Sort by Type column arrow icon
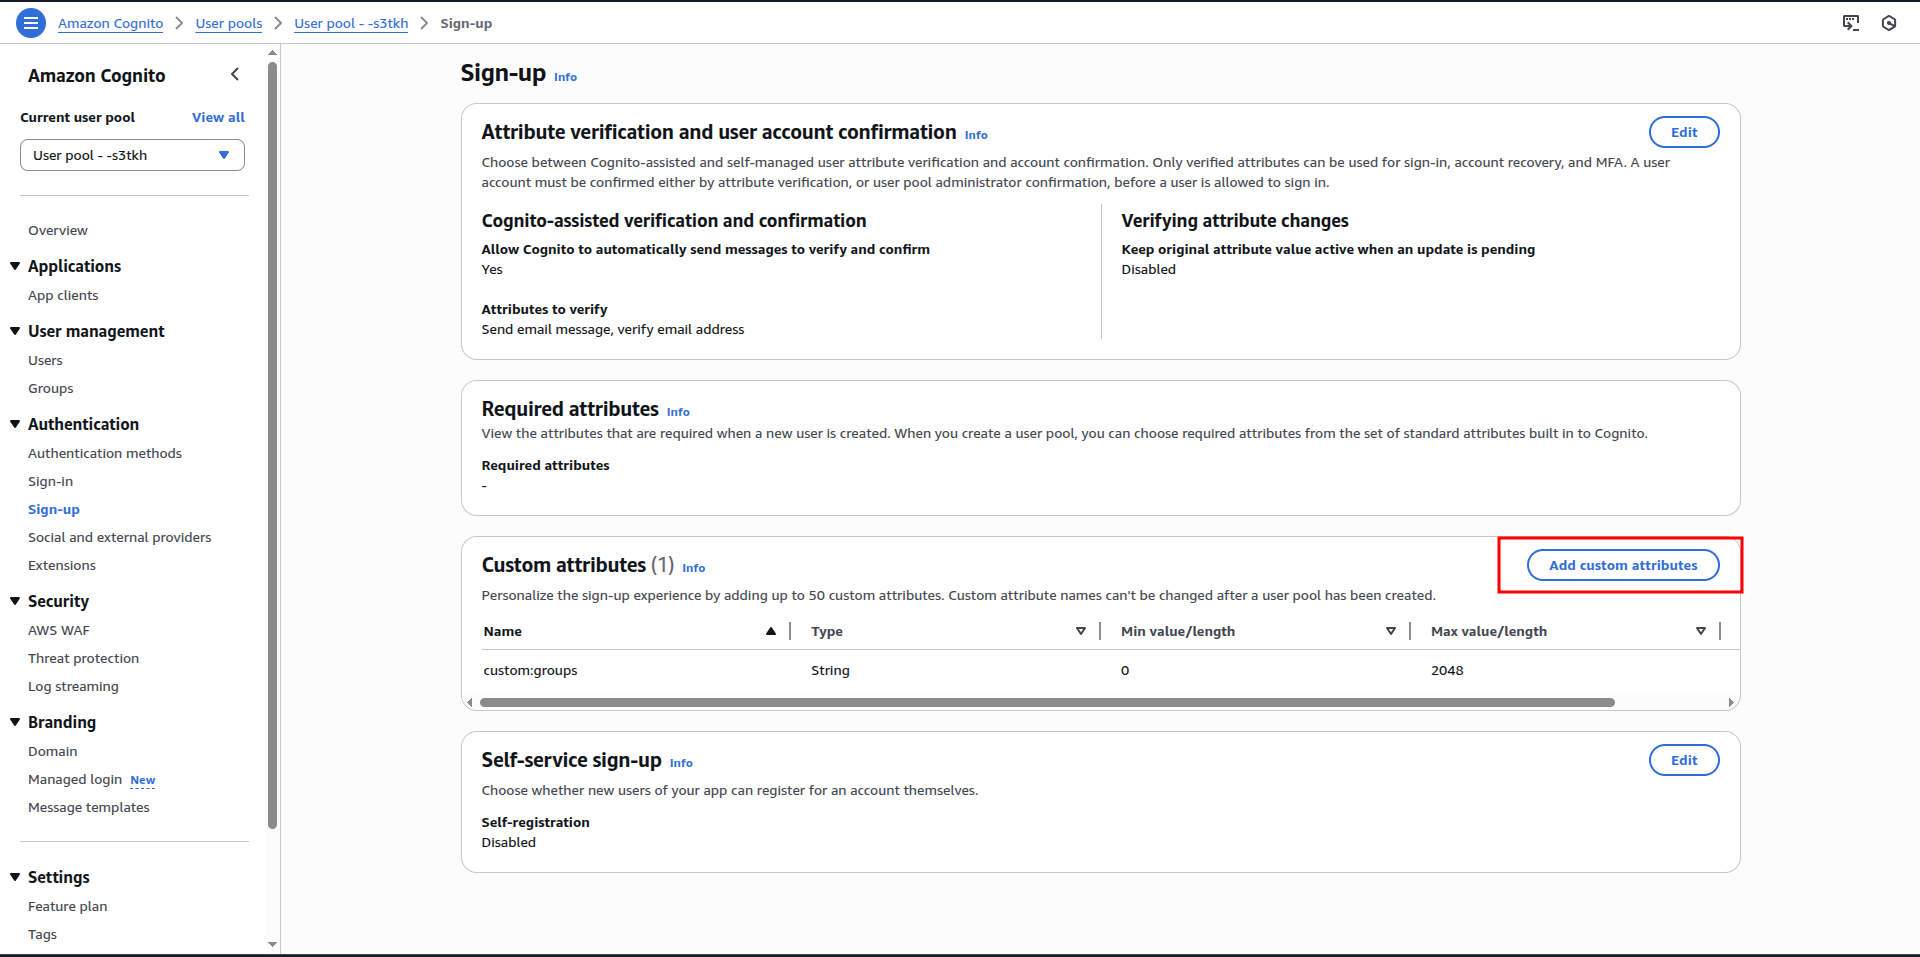The height and width of the screenshot is (957, 1920). 1081,631
